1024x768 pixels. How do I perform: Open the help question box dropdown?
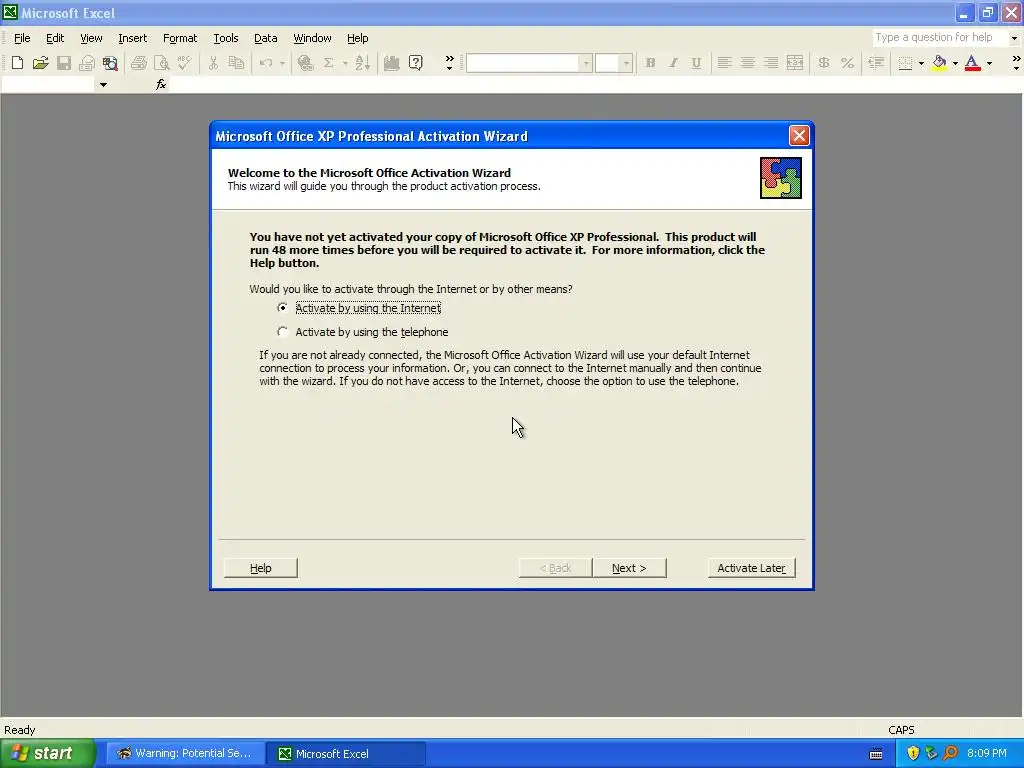pos(1014,38)
